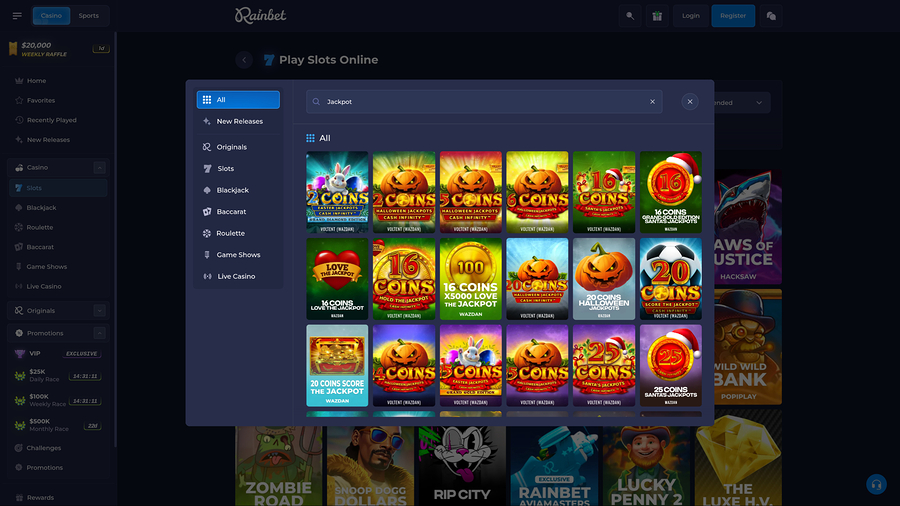Screen dimensions: 900x506
Task: Open VIP Exclusive in sidebar
Action: tap(57, 353)
